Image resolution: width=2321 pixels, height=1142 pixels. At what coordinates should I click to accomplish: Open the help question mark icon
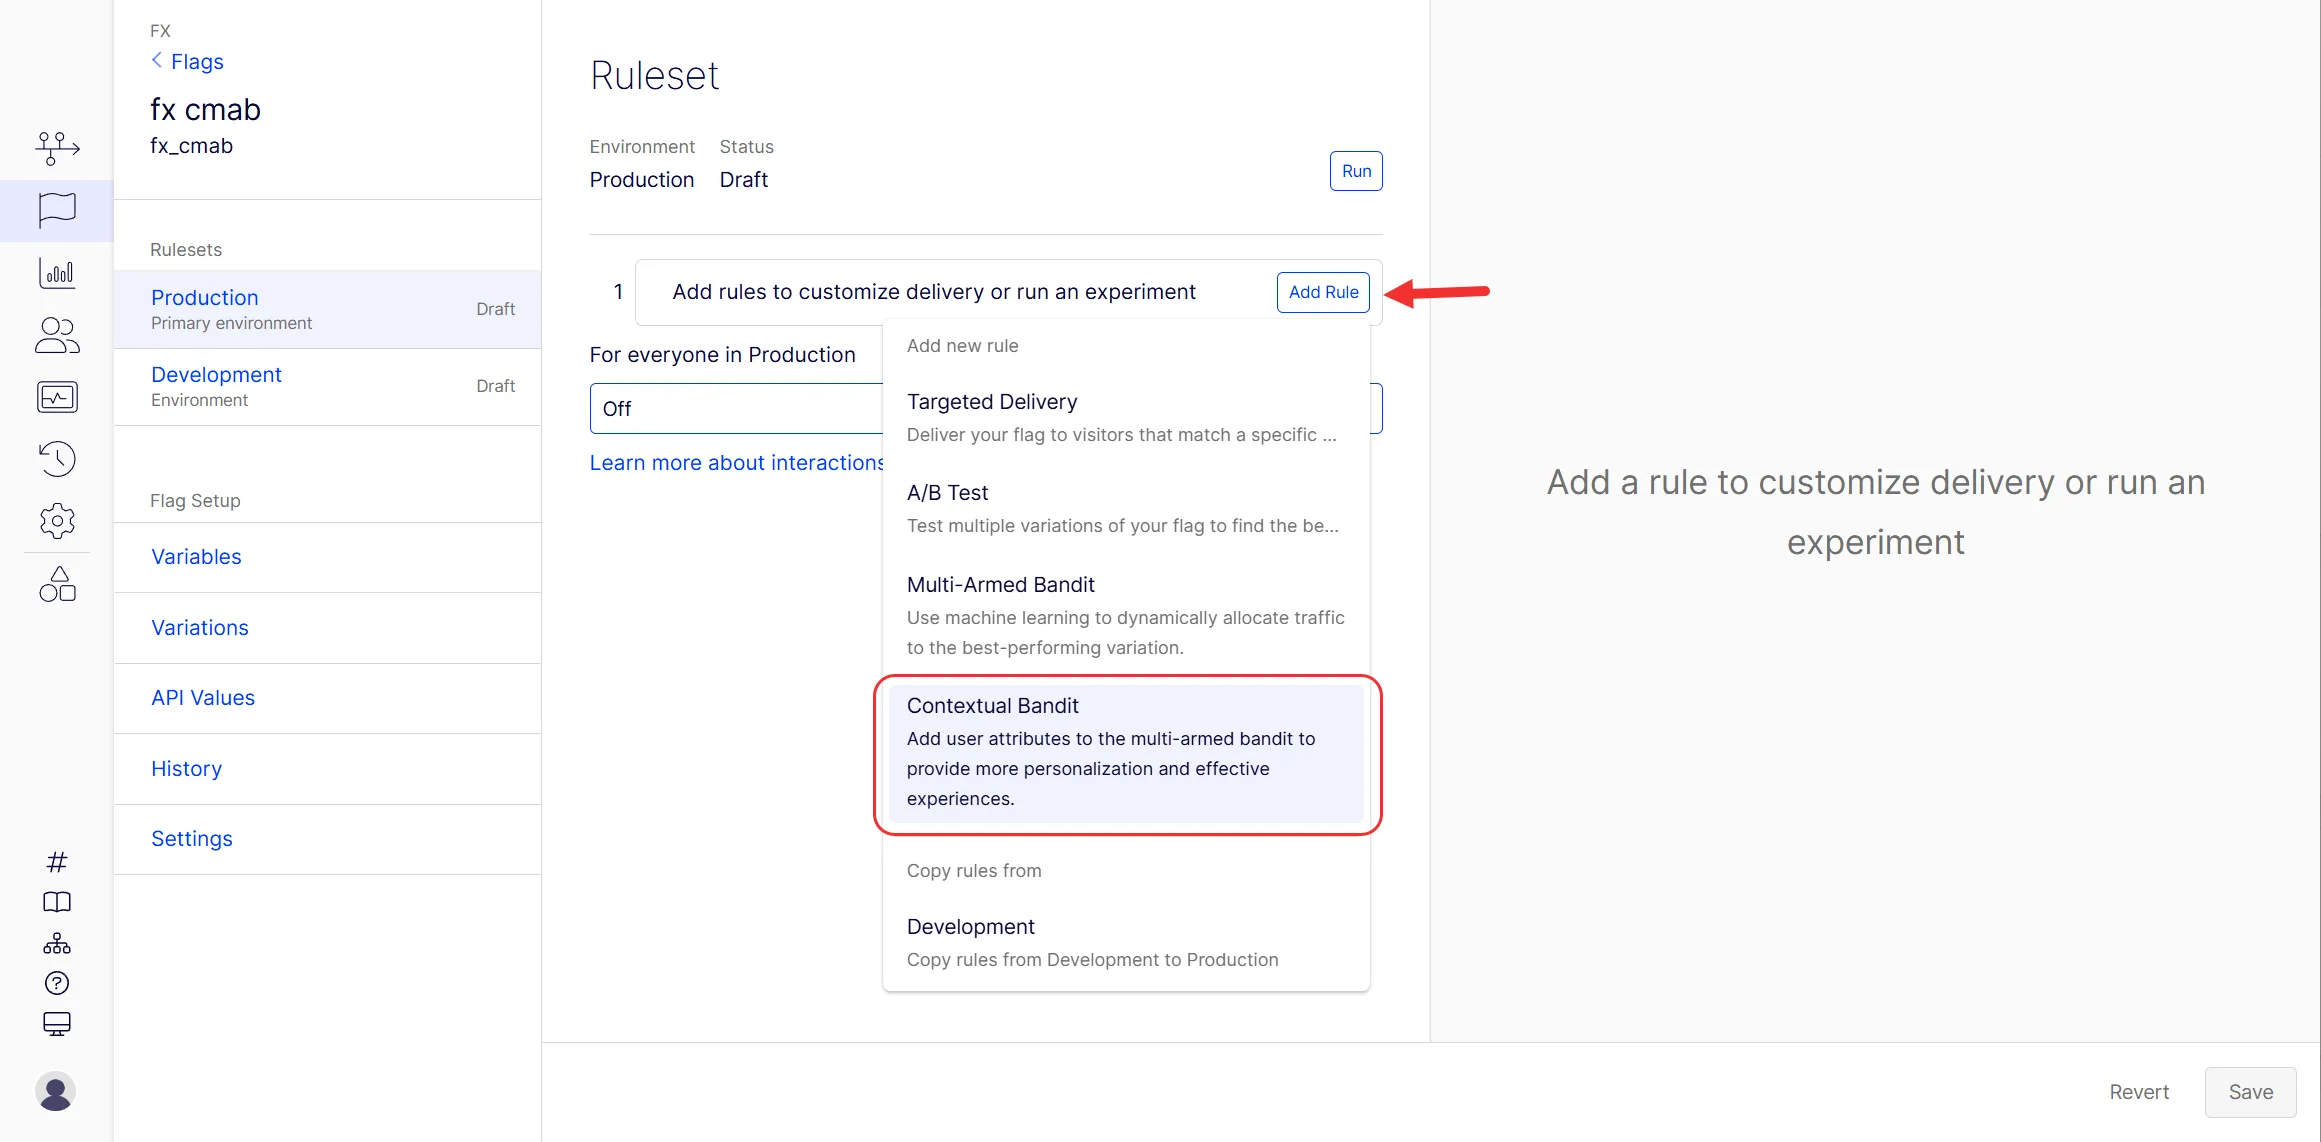(x=57, y=983)
